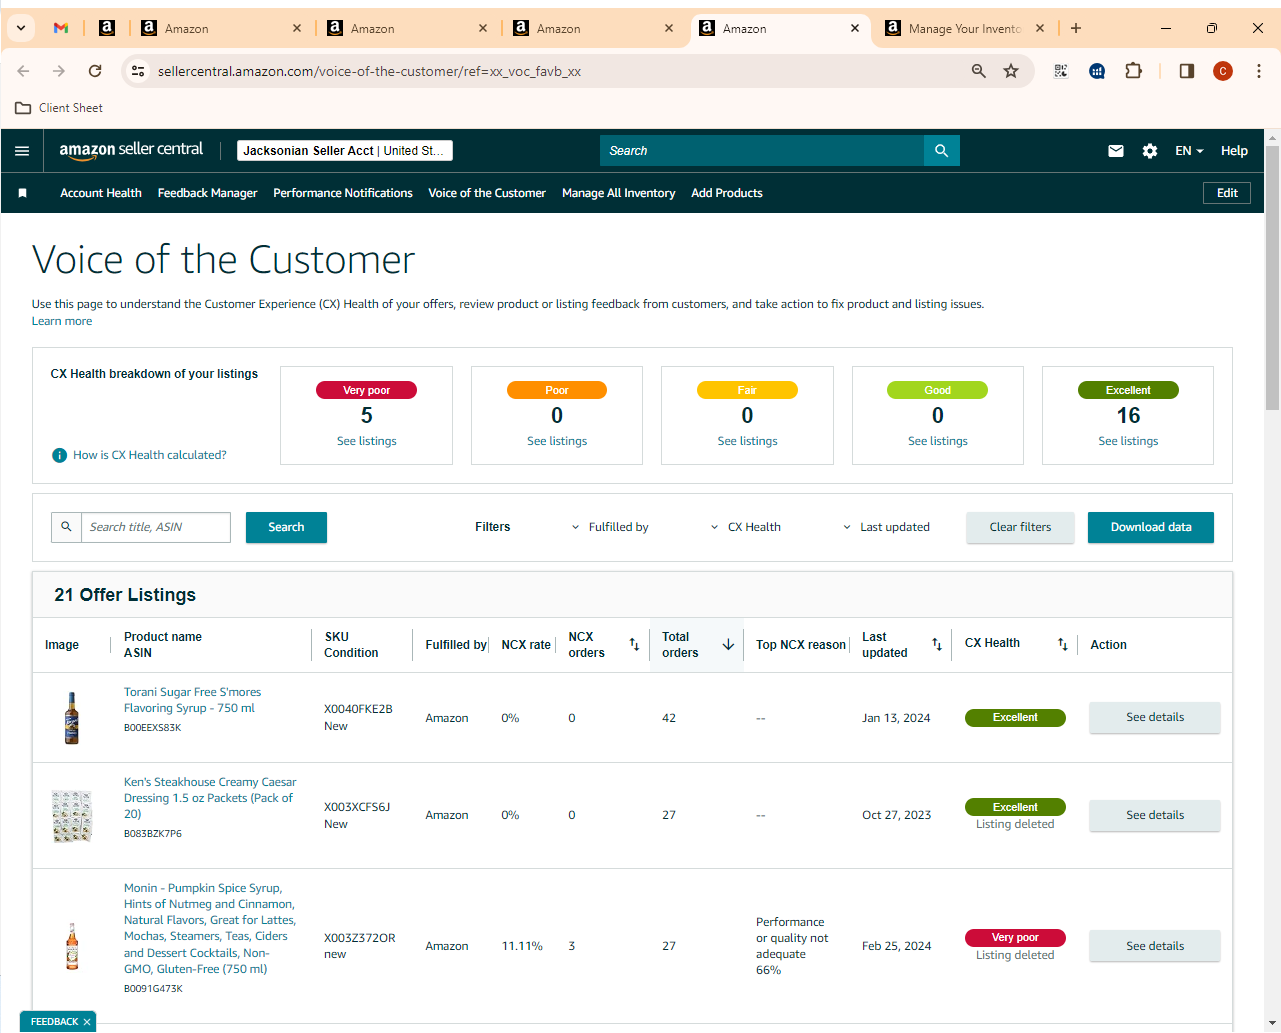Click the zoom magnifier icon in the address bar
This screenshot has height=1033, width=1281.
(979, 71)
